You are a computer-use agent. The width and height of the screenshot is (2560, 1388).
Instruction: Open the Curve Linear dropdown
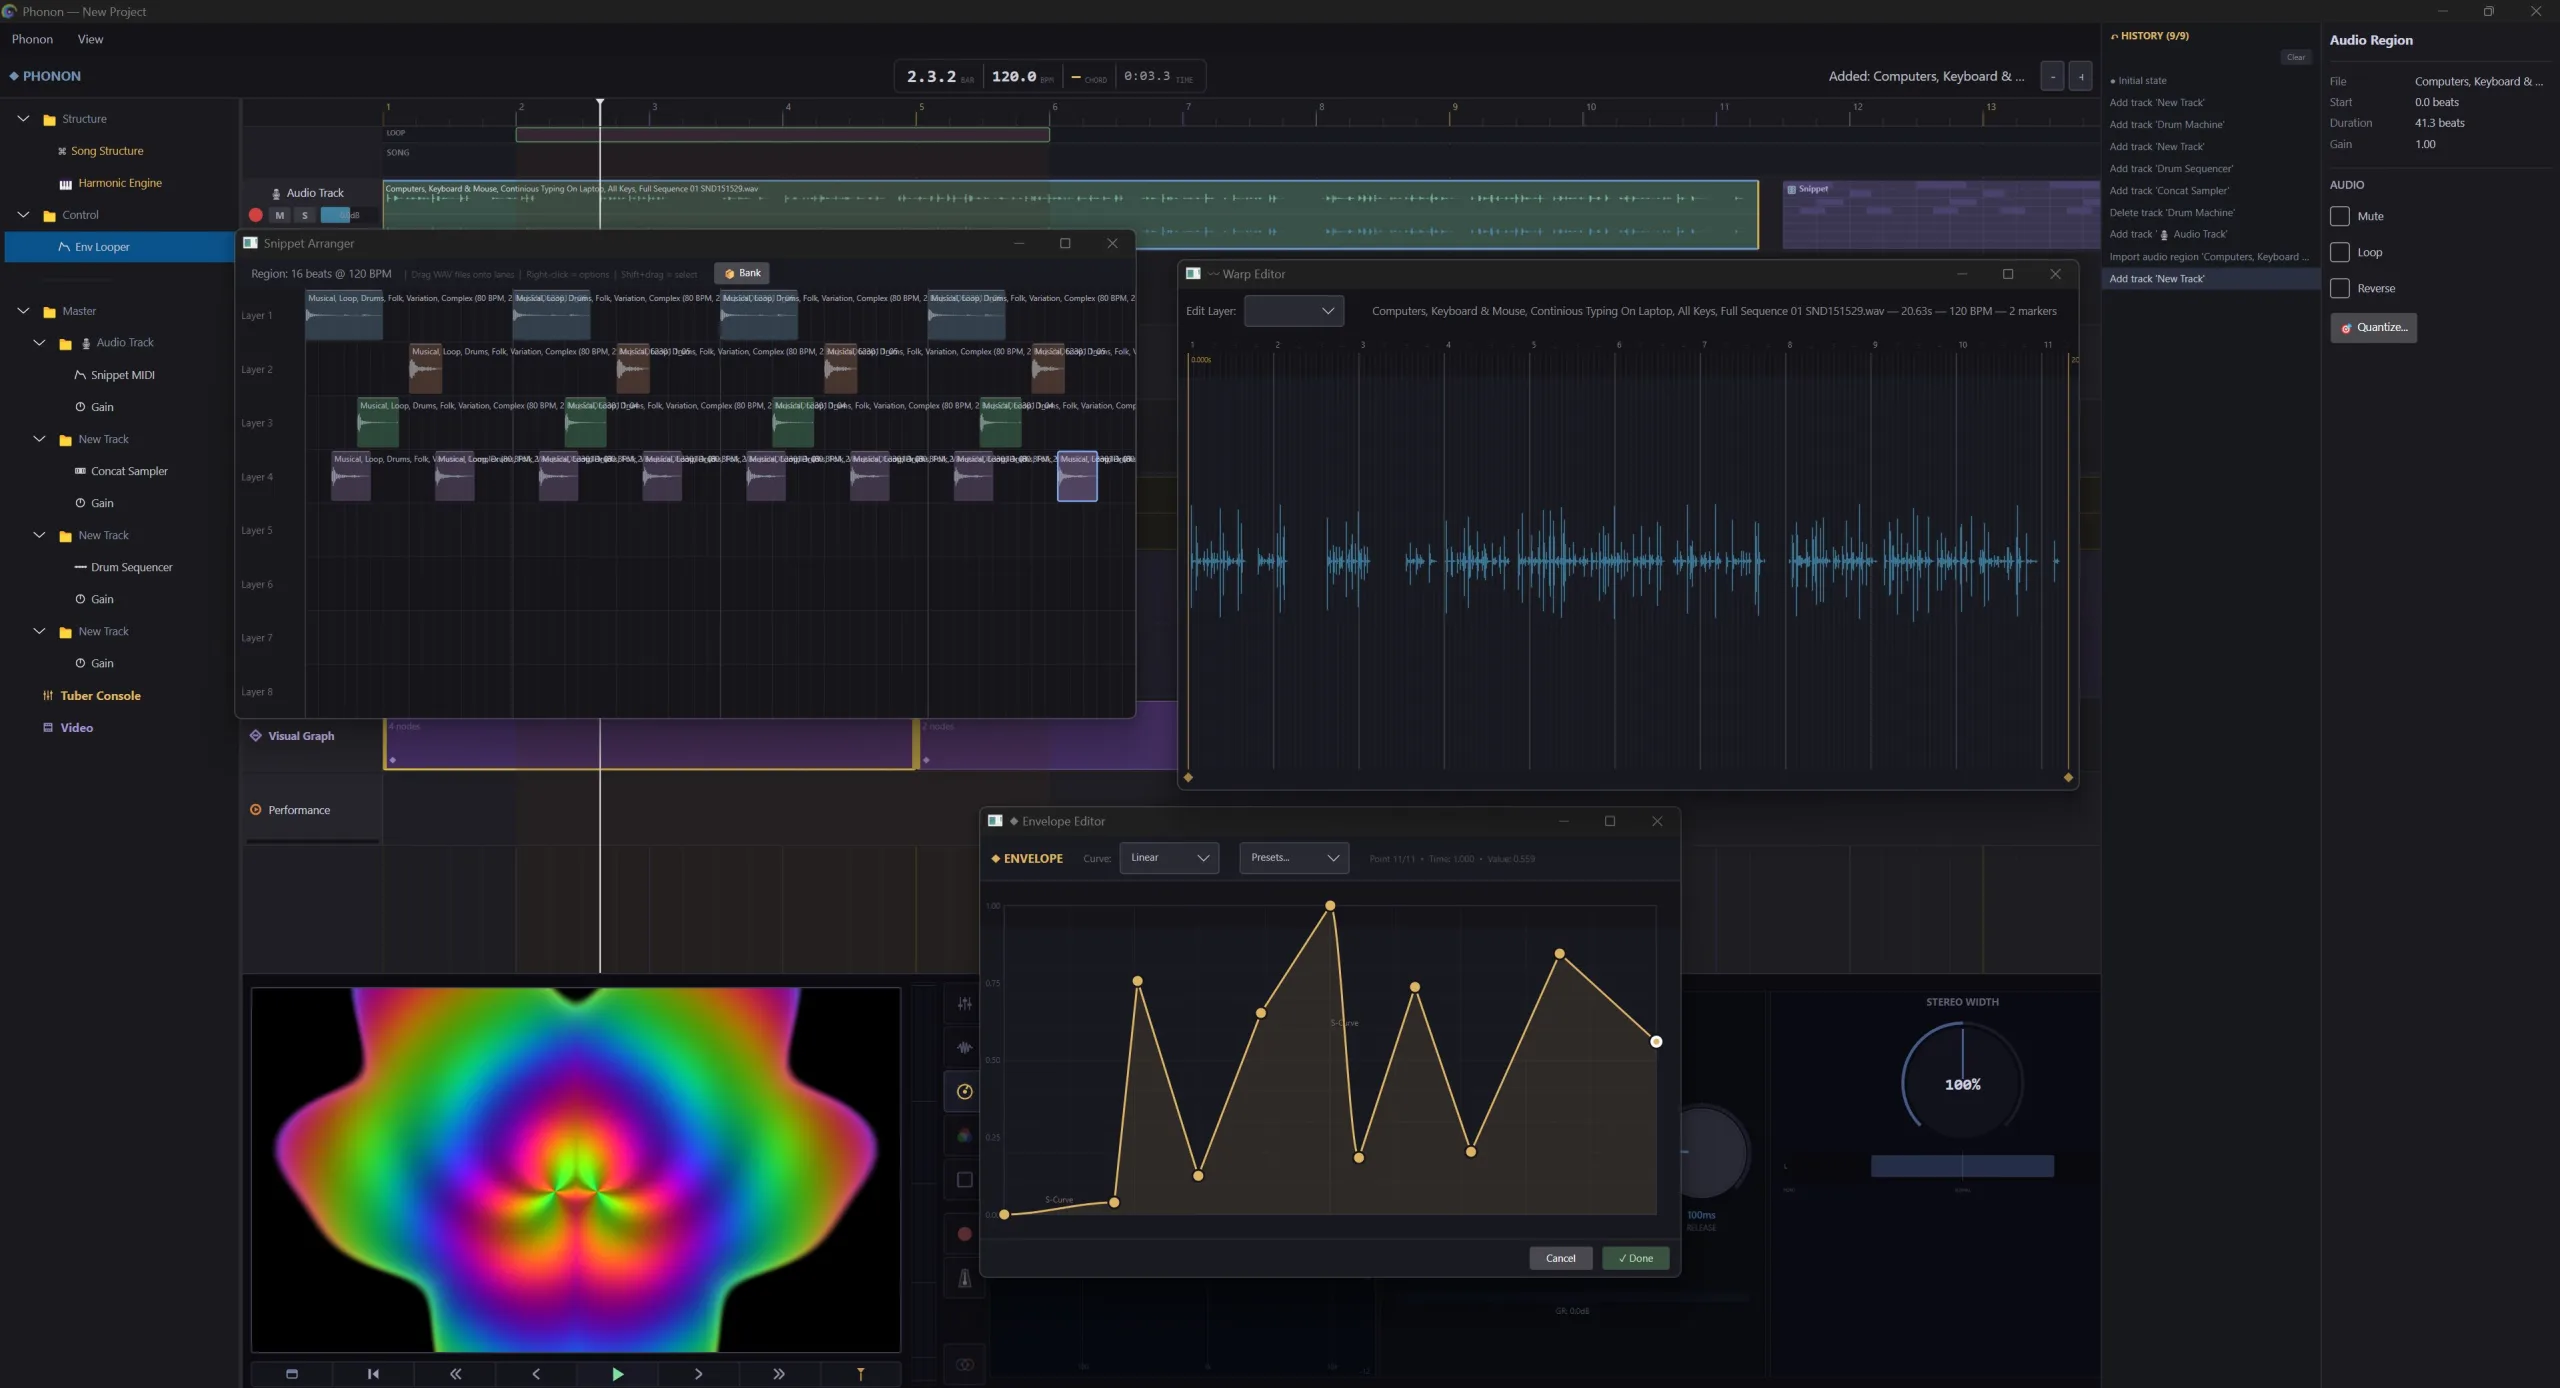1169,858
